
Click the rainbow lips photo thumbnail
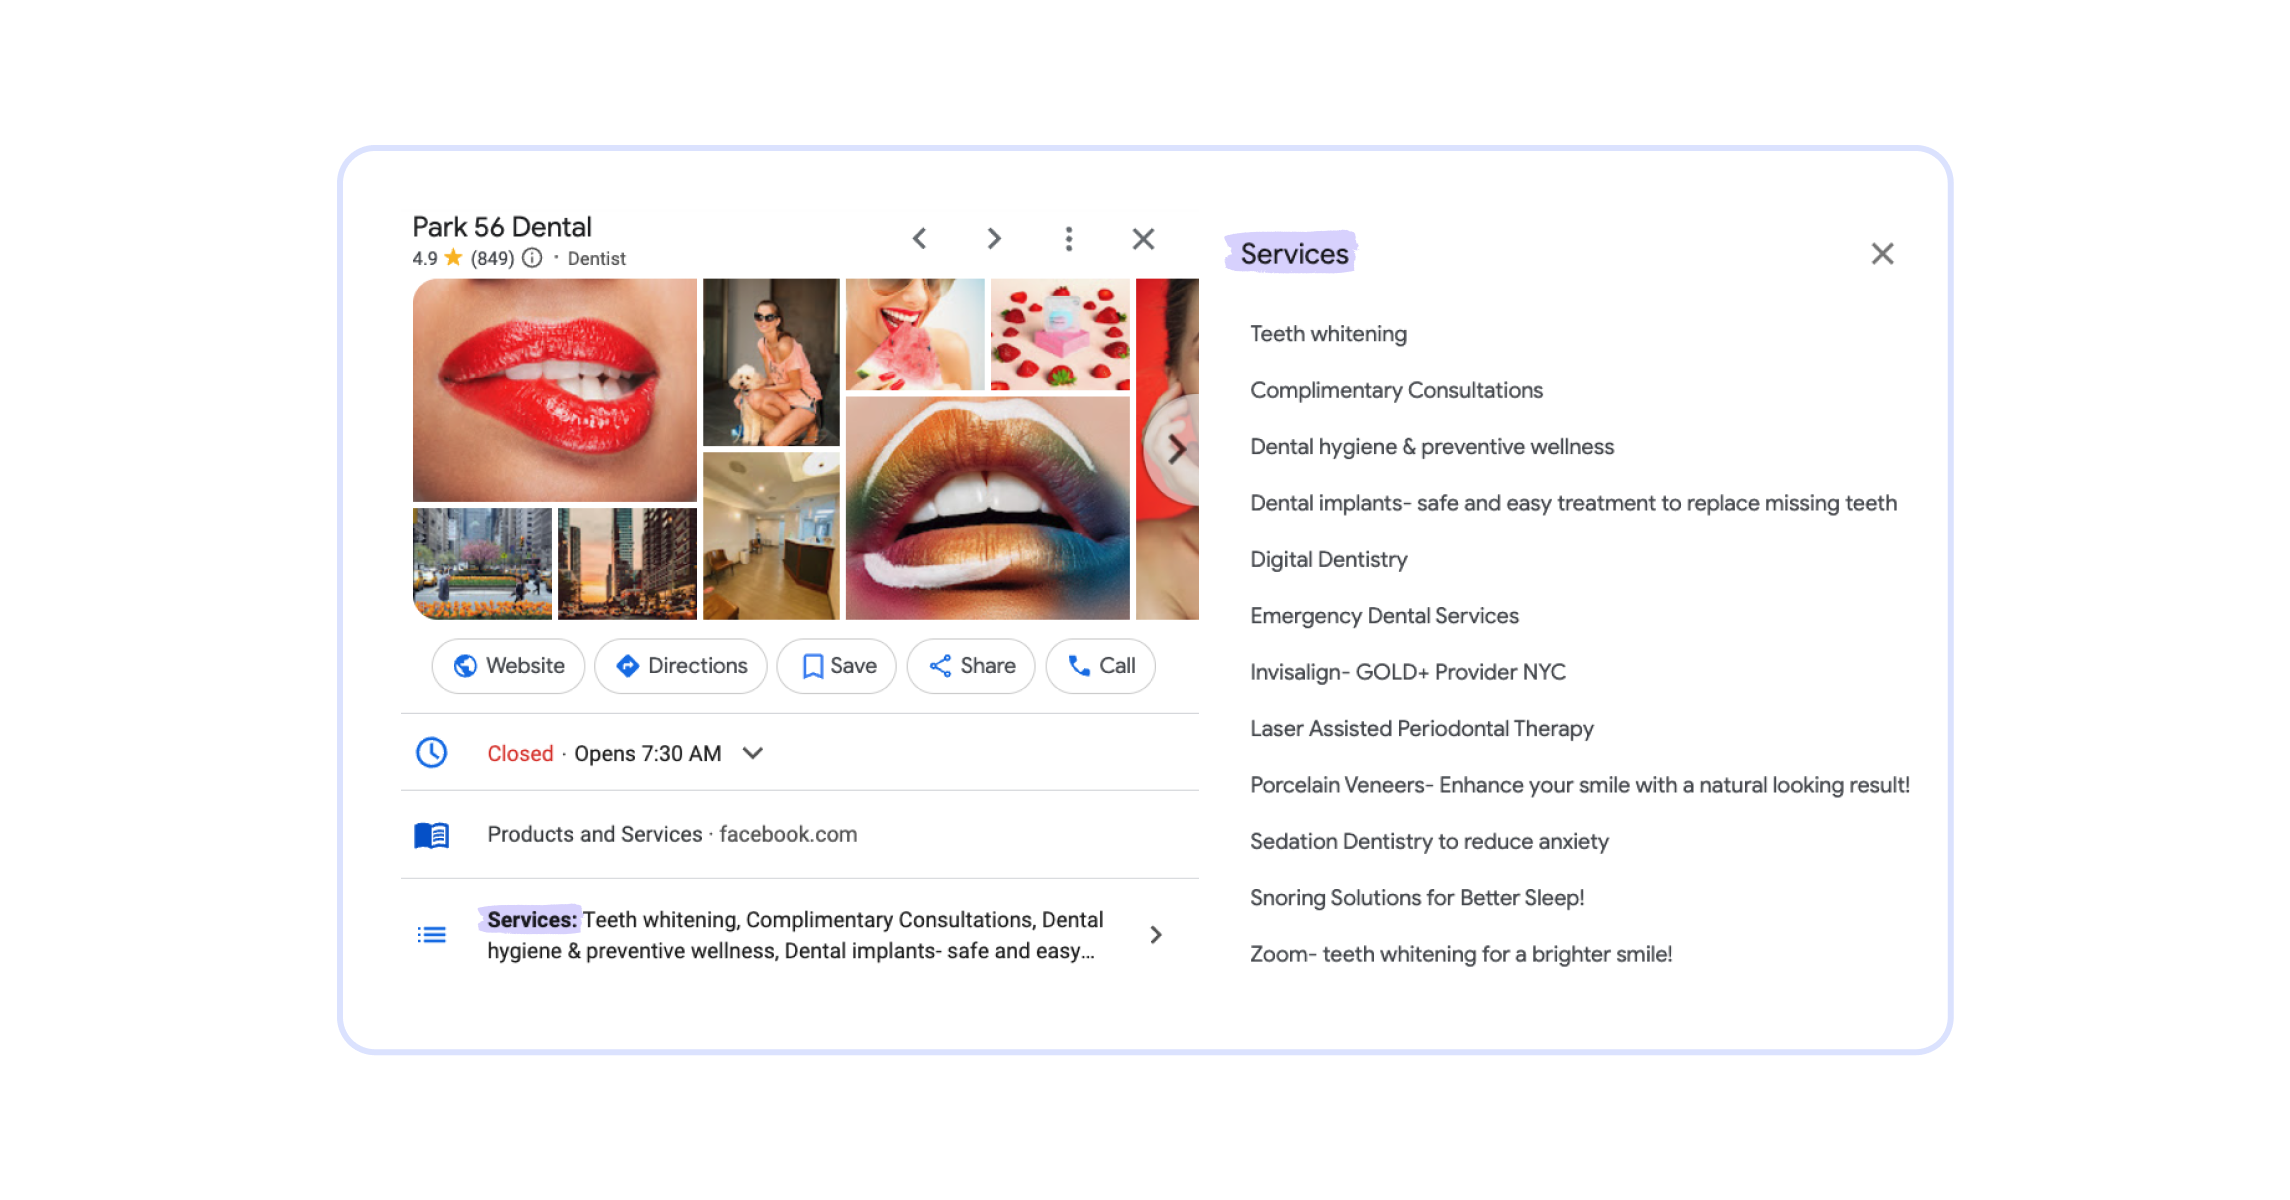[990, 505]
